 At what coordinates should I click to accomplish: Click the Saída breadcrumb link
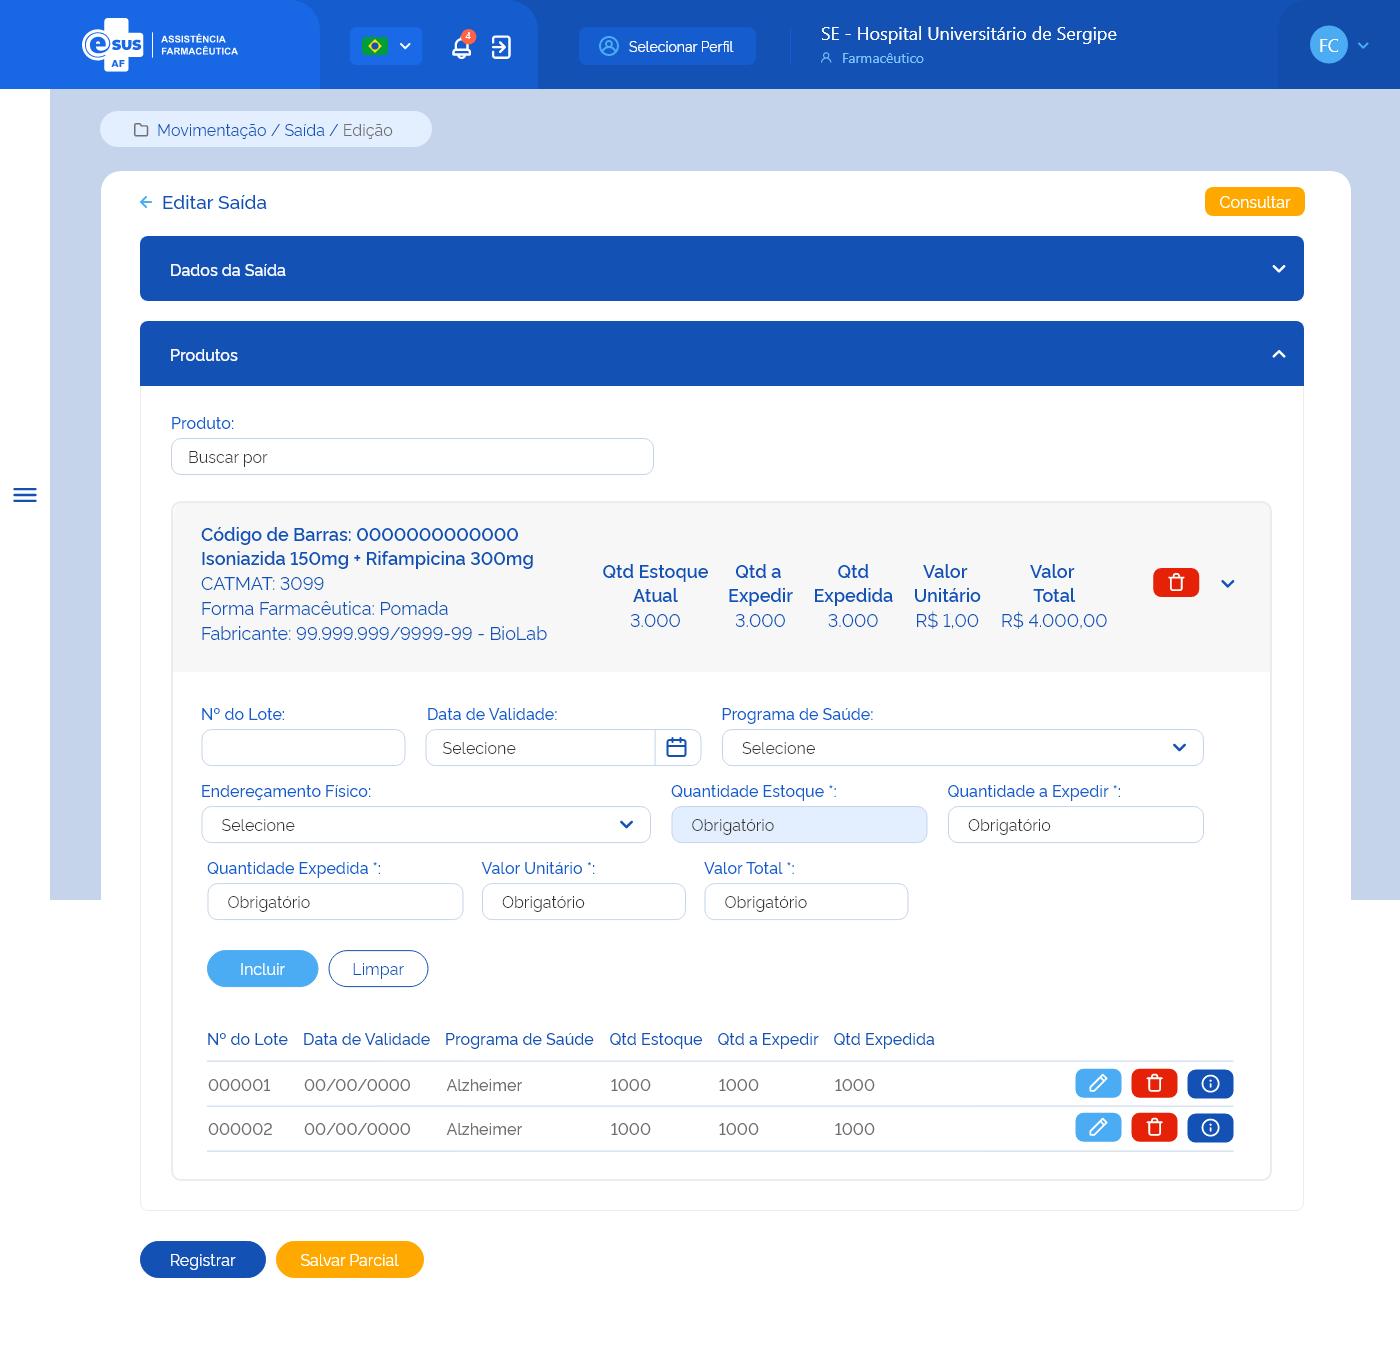(304, 130)
